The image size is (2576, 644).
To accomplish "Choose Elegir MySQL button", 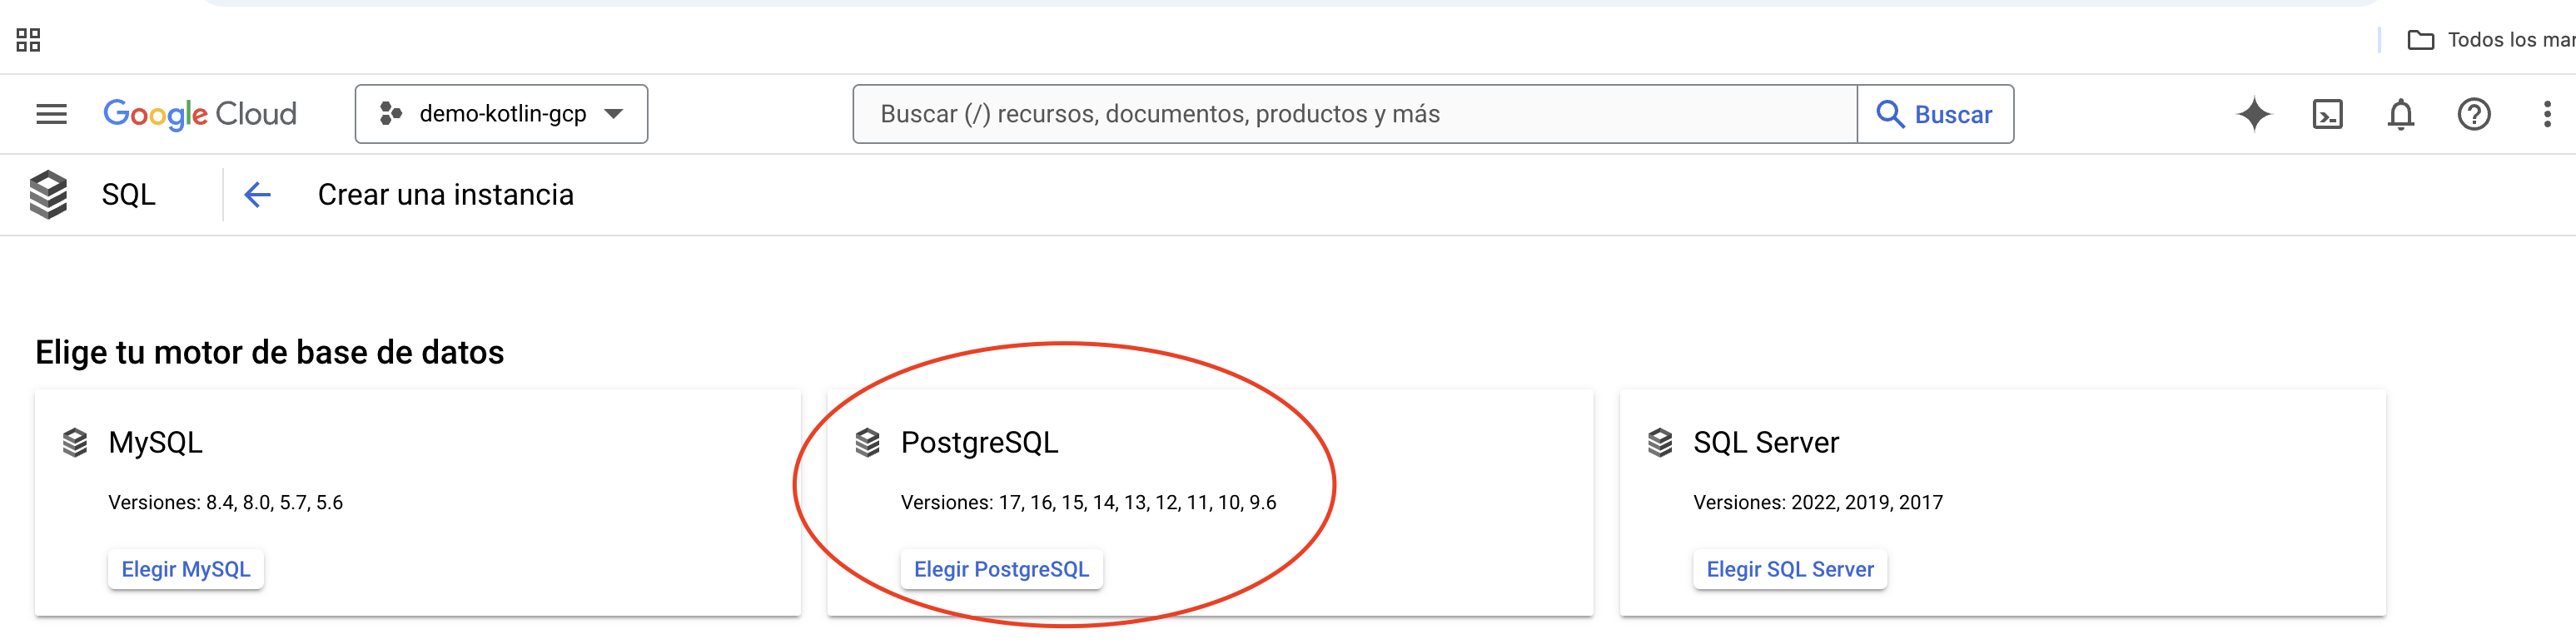I will coord(186,569).
